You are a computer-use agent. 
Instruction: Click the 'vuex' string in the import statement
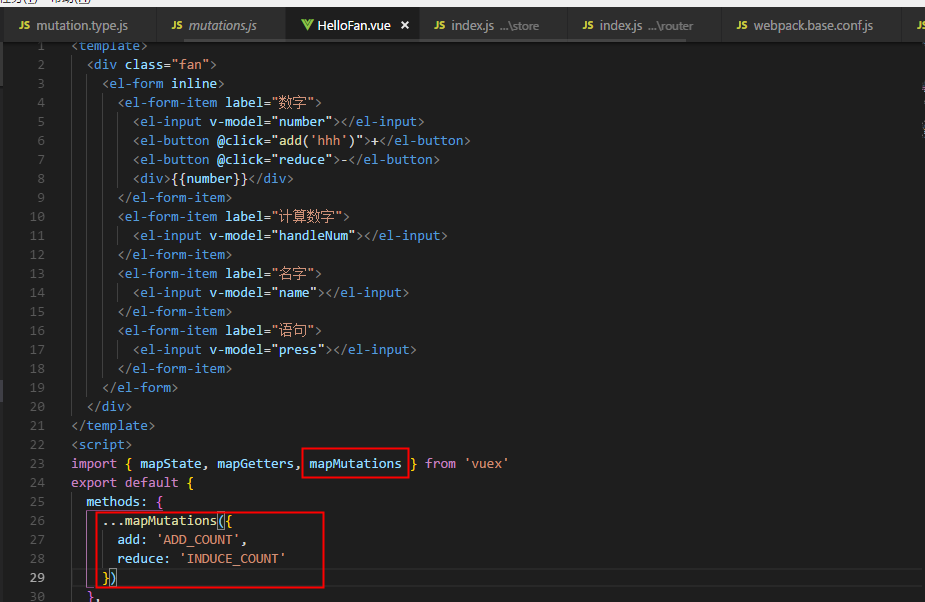pos(486,464)
